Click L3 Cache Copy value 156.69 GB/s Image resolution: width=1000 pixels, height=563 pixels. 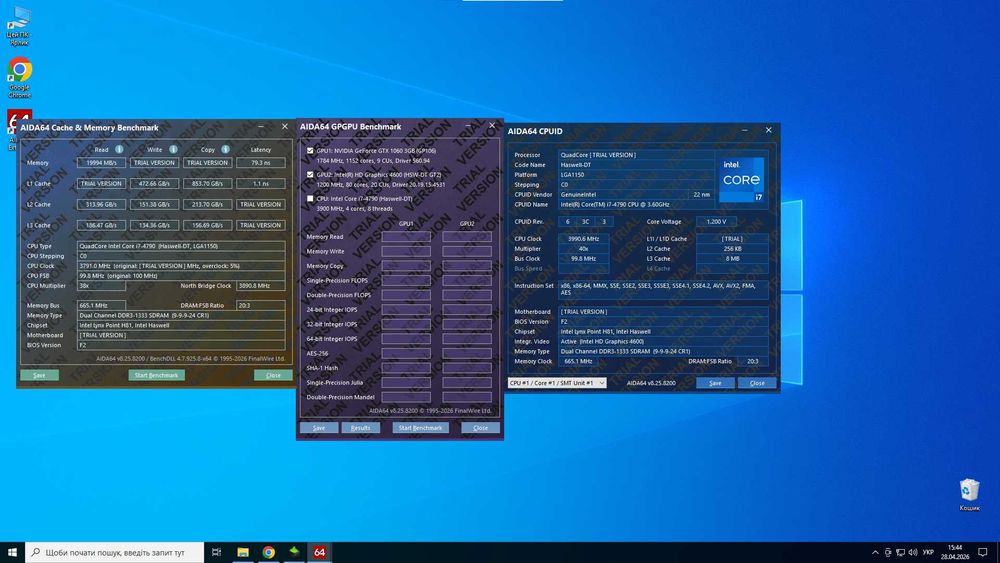click(x=207, y=225)
